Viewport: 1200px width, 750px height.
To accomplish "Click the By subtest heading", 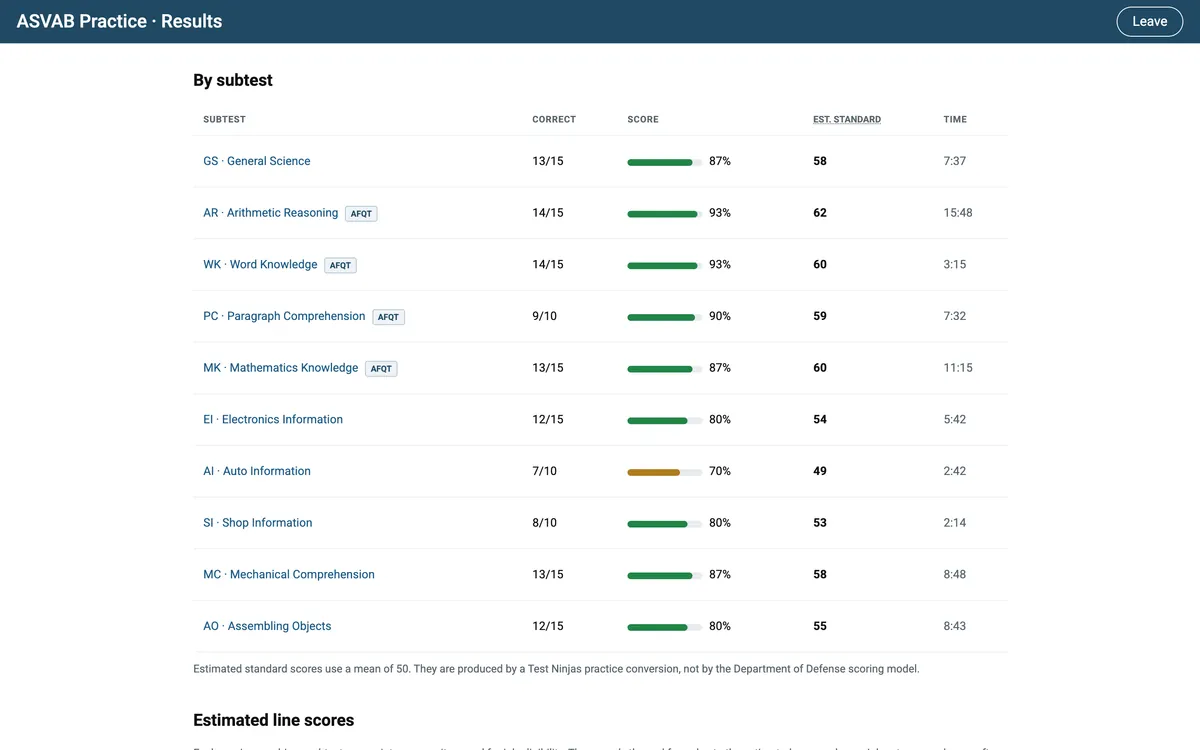I will [x=233, y=80].
